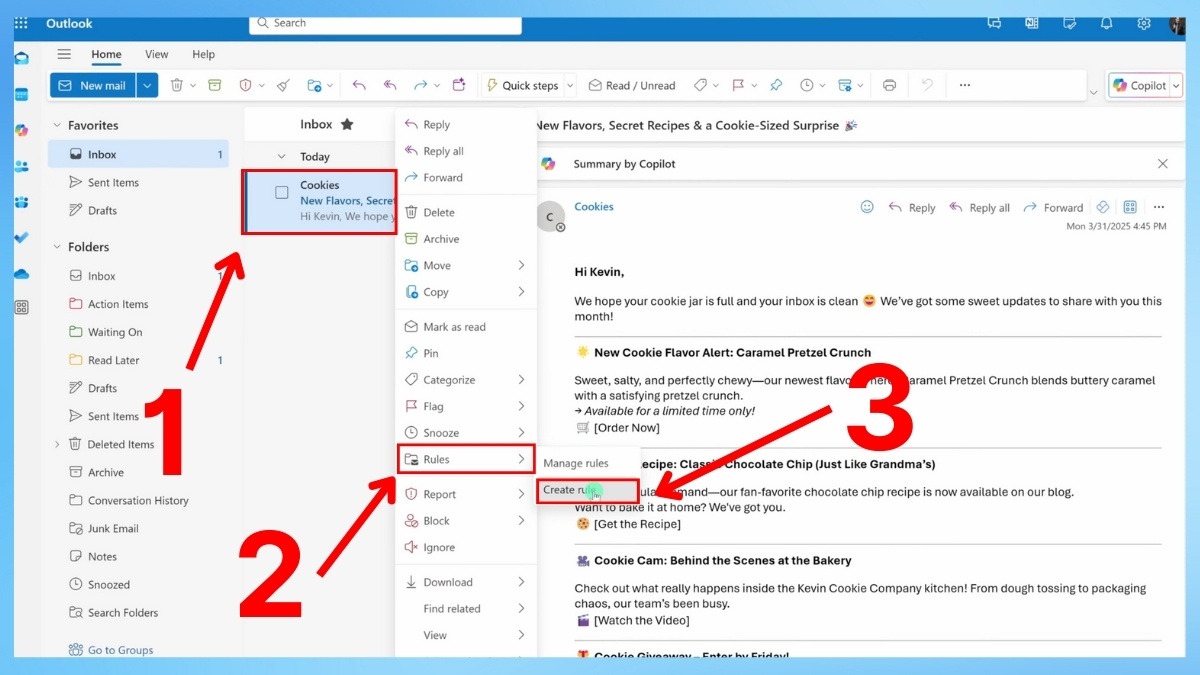1200x675 pixels.
Task: Choose Mark as read in context menu
Action: coord(466,327)
